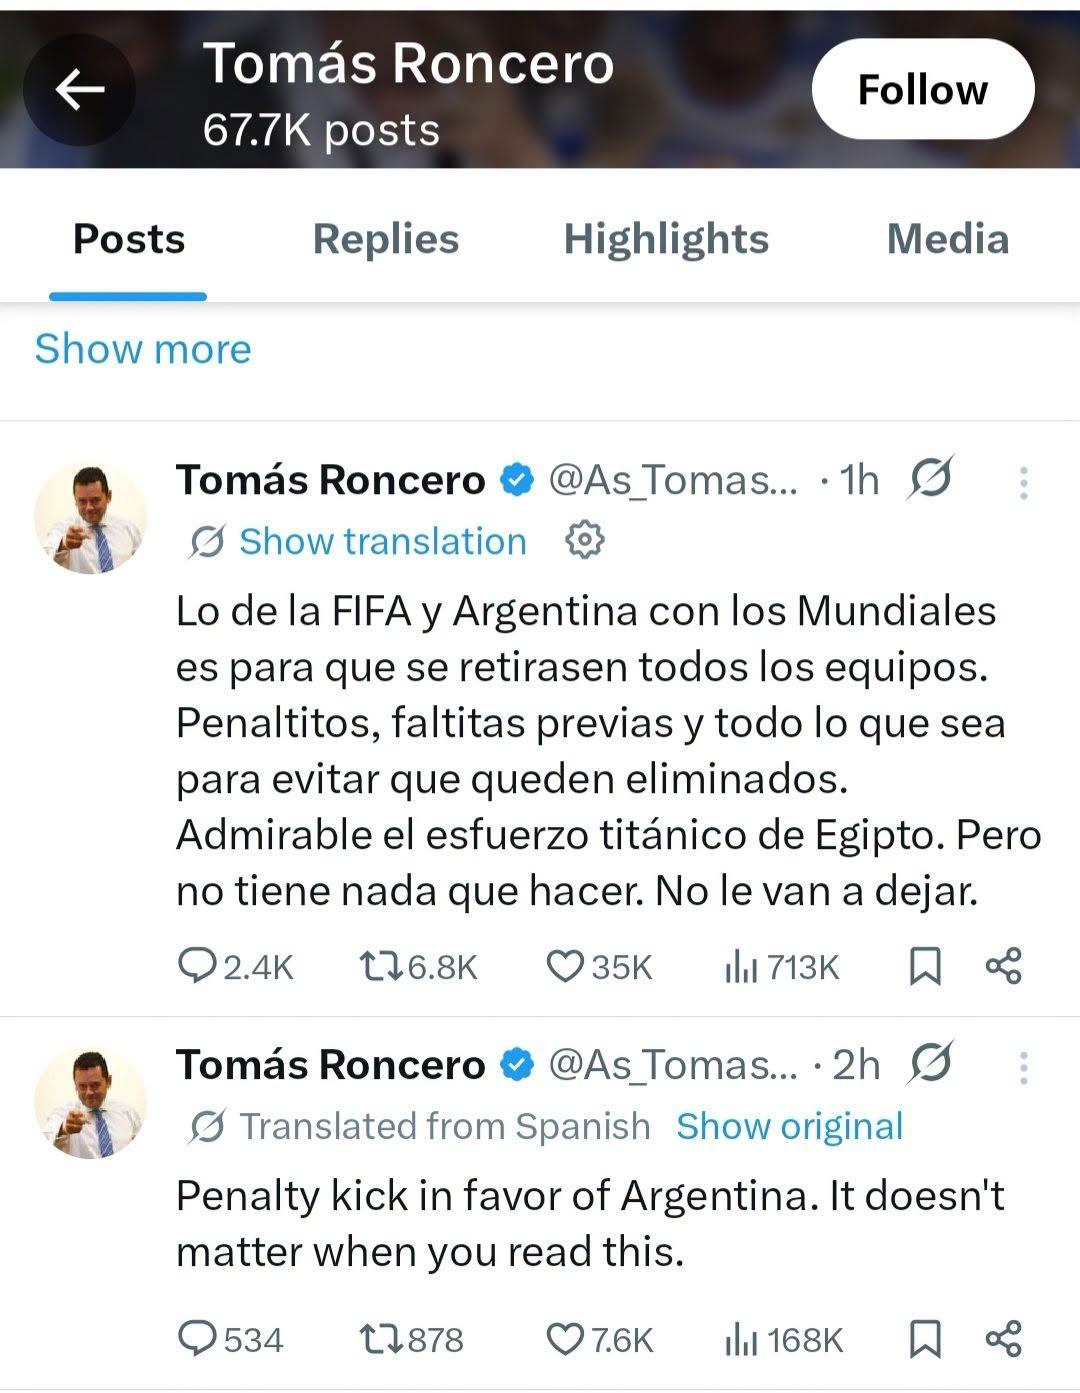Open translation settings gear icon
Viewport: 1080px width, 1393px height.
point(585,540)
